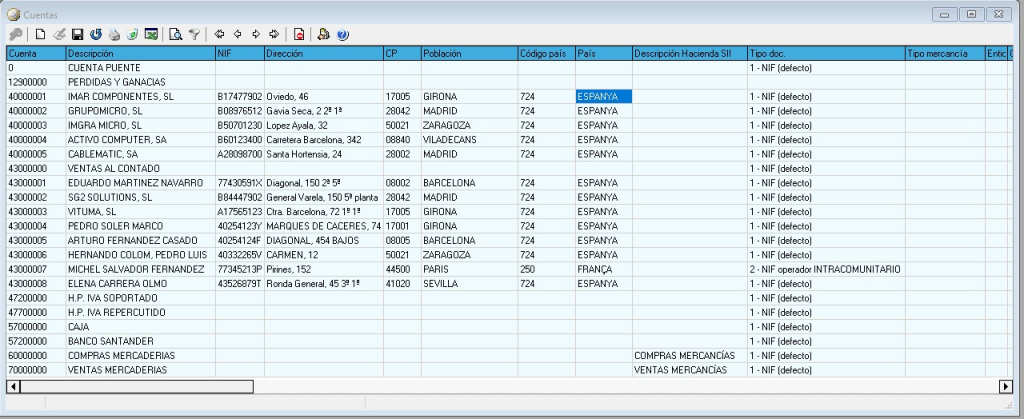Select 2 - NIF operador INTRACOMUNITARIO cell

pyautogui.click(x=826, y=269)
